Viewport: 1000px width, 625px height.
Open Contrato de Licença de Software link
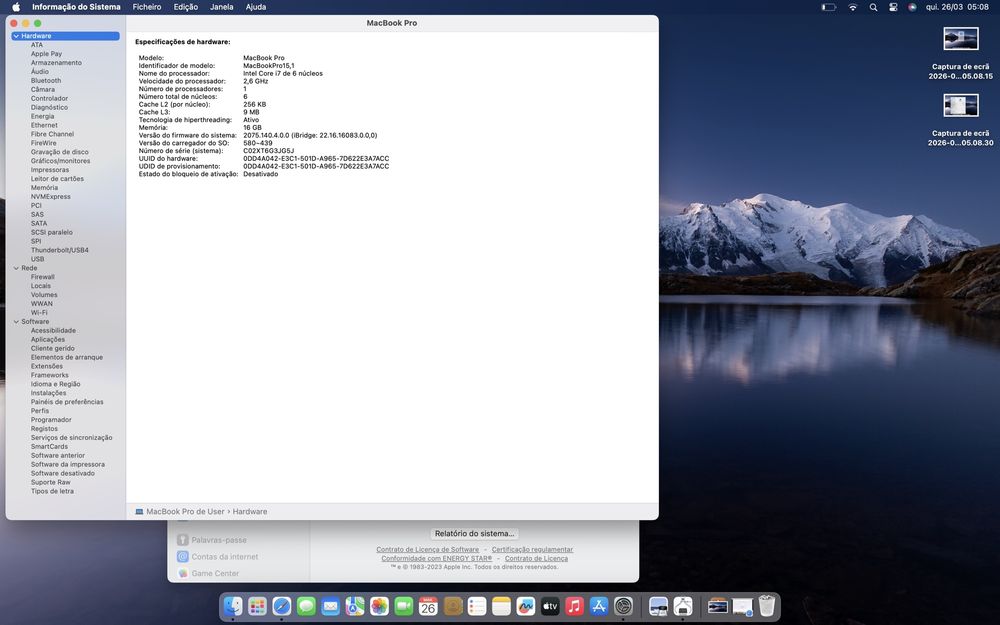pyautogui.click(x=427, y=549)
